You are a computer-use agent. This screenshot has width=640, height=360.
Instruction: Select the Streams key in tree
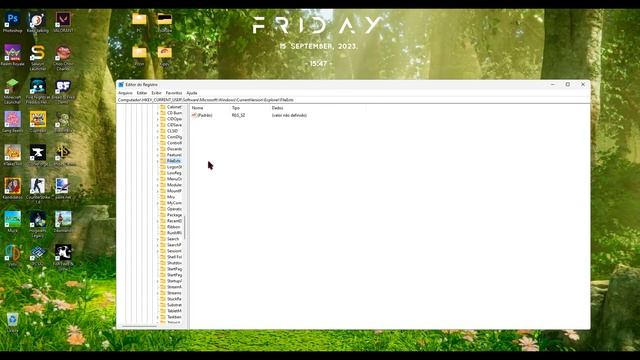pos(174,293)
